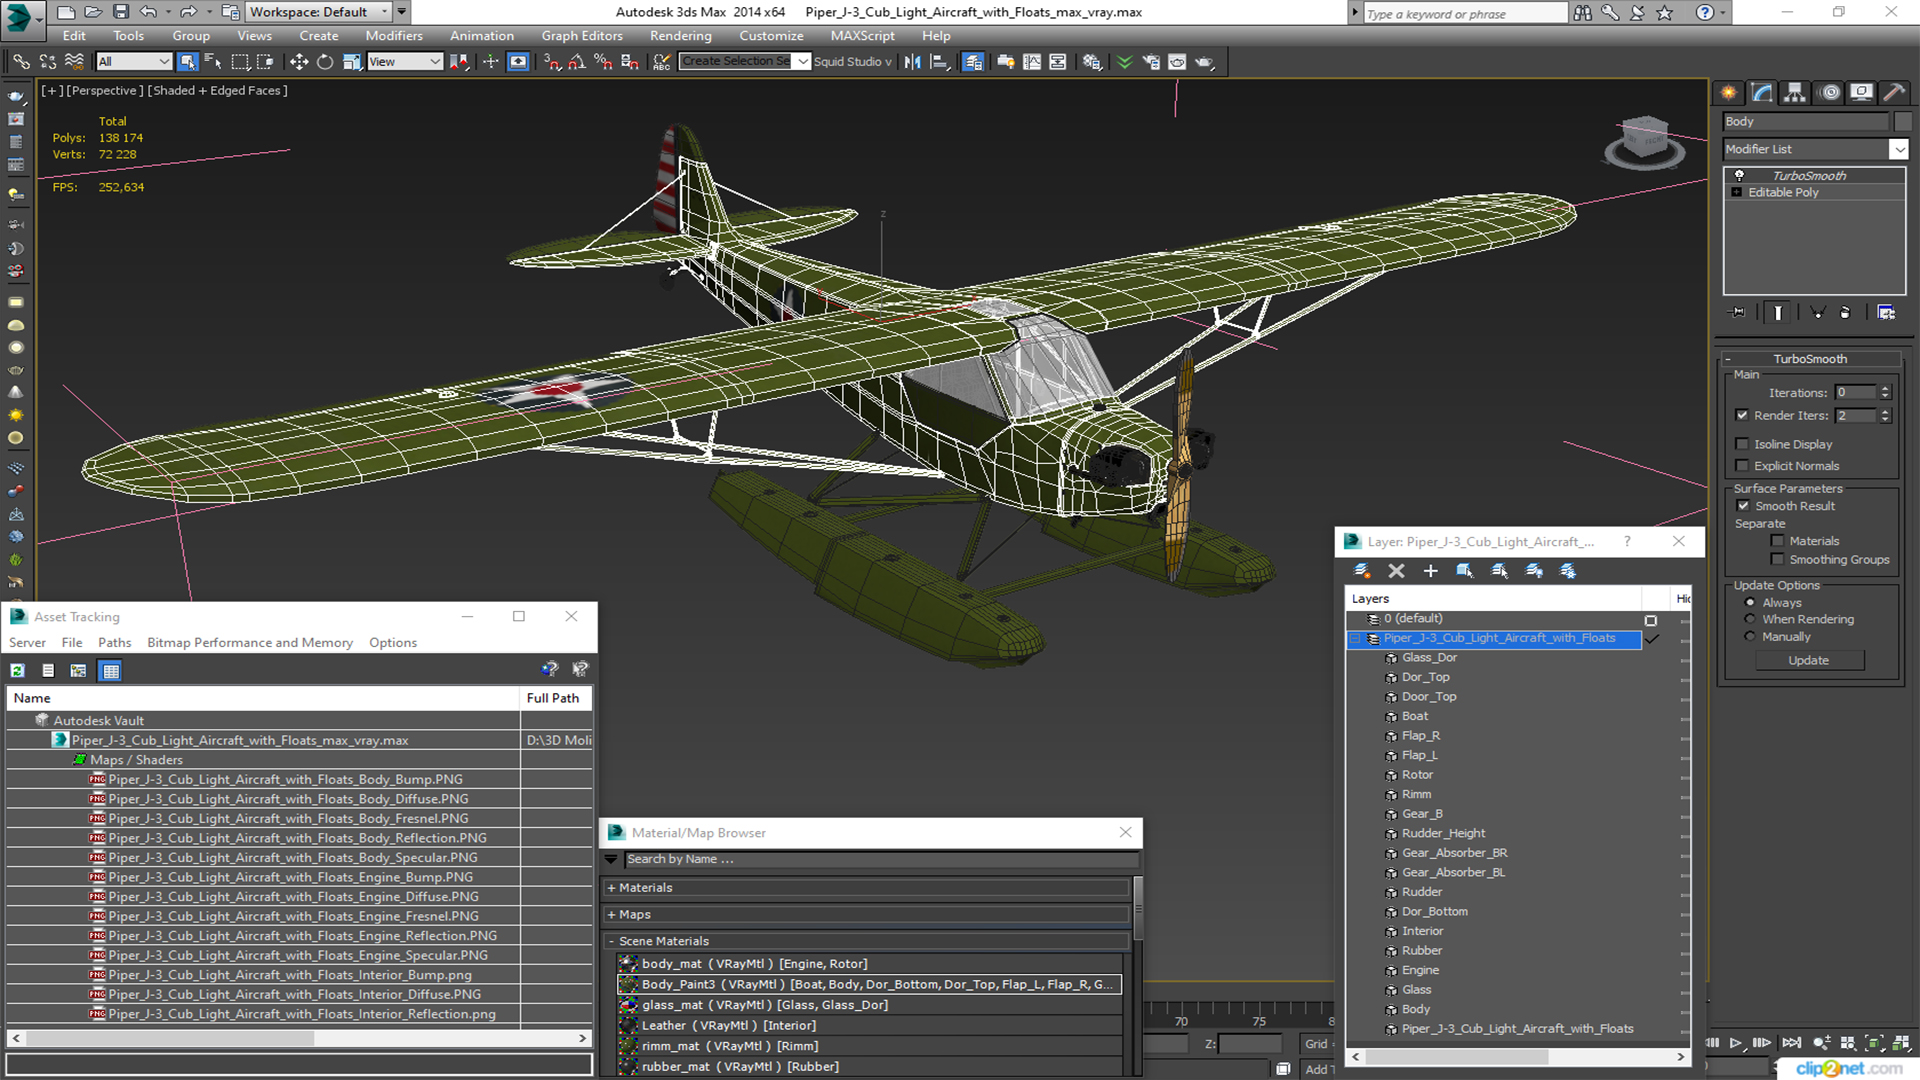Click the Mirror tool icon

[912, 62]
